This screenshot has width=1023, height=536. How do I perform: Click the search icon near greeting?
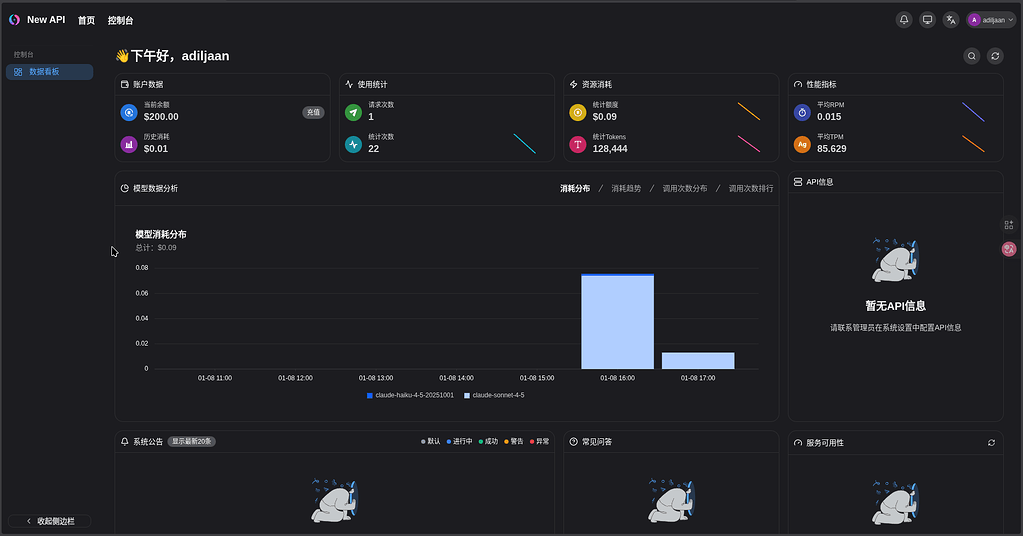(x=971, y=56)
